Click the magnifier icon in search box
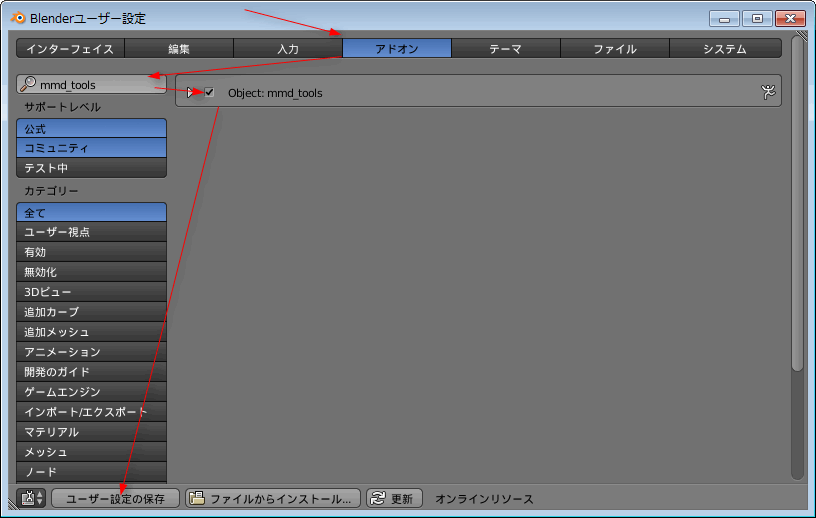 click(28, 84)
